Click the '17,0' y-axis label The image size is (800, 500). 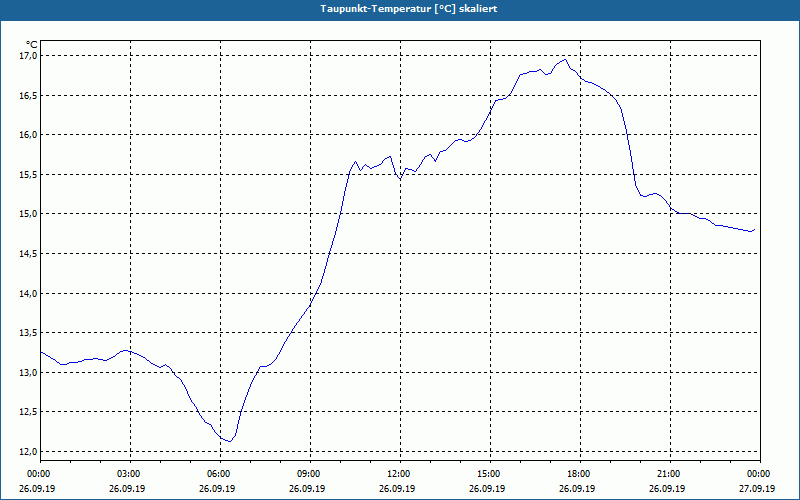click(28, 55)
